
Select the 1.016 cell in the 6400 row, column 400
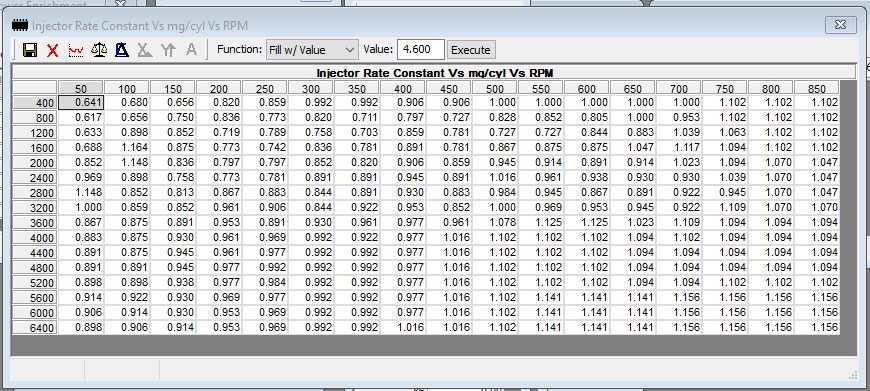pos(403,327)
